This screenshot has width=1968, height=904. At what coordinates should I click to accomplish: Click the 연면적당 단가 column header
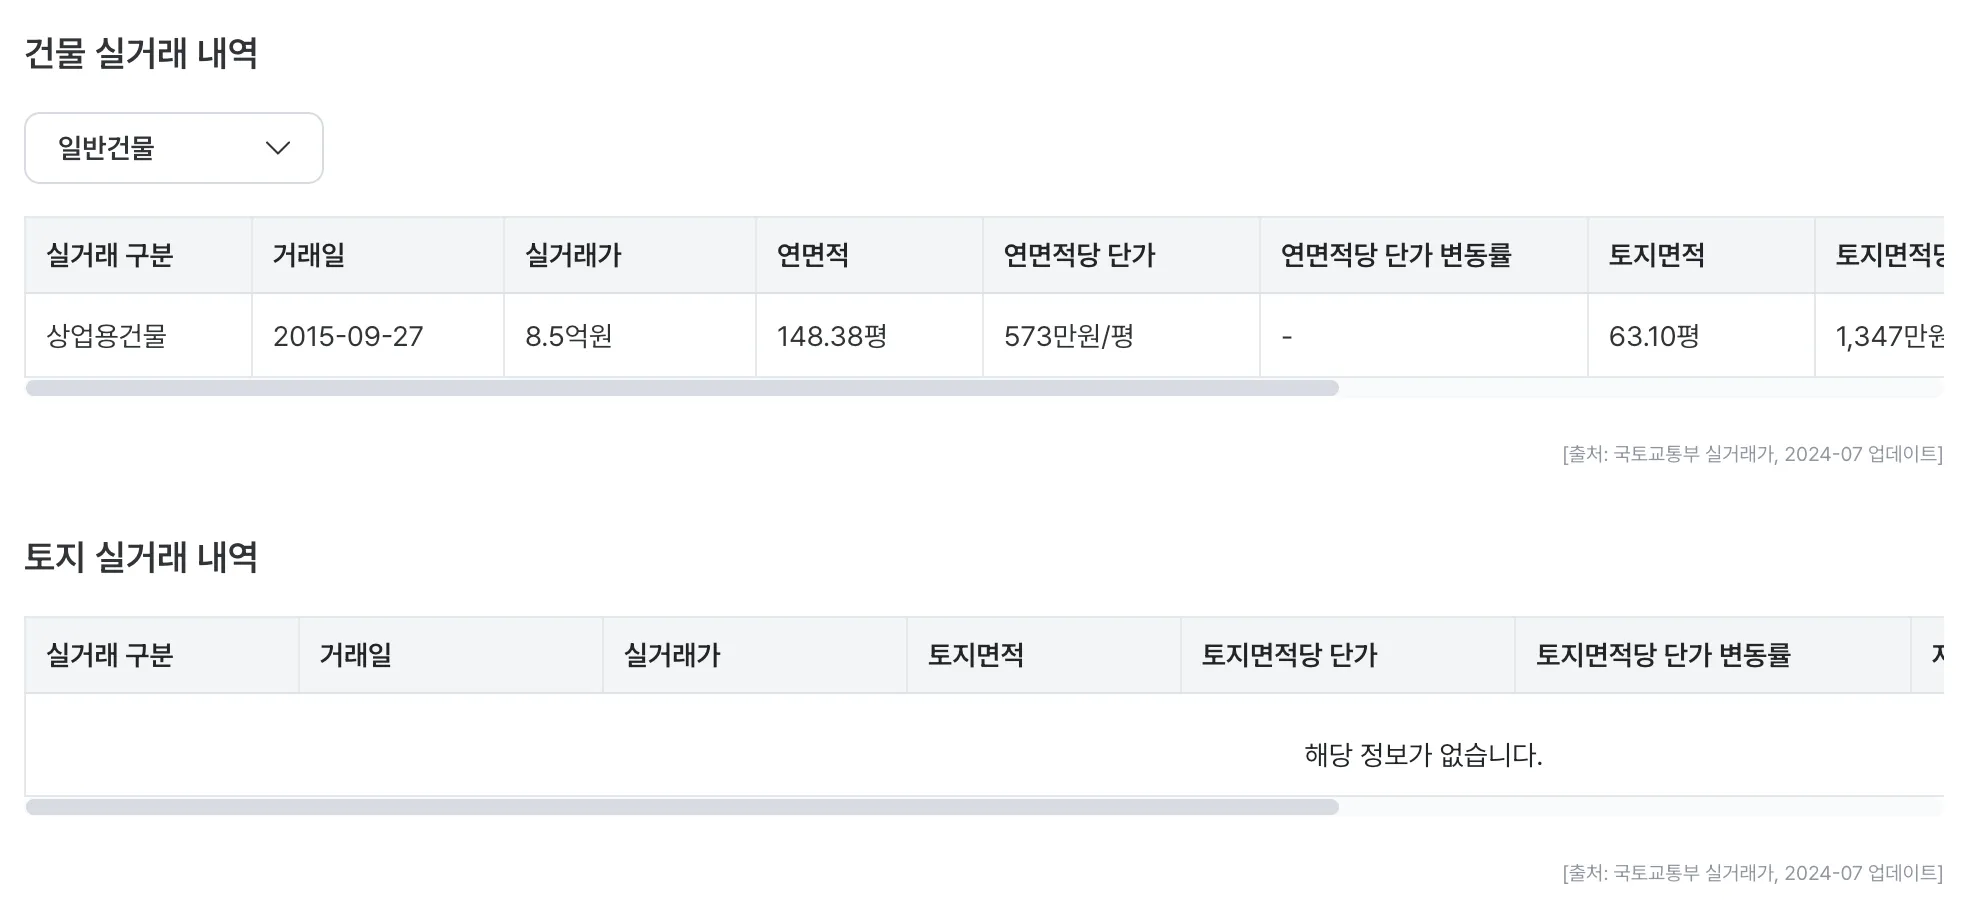tap(1079, 255)
